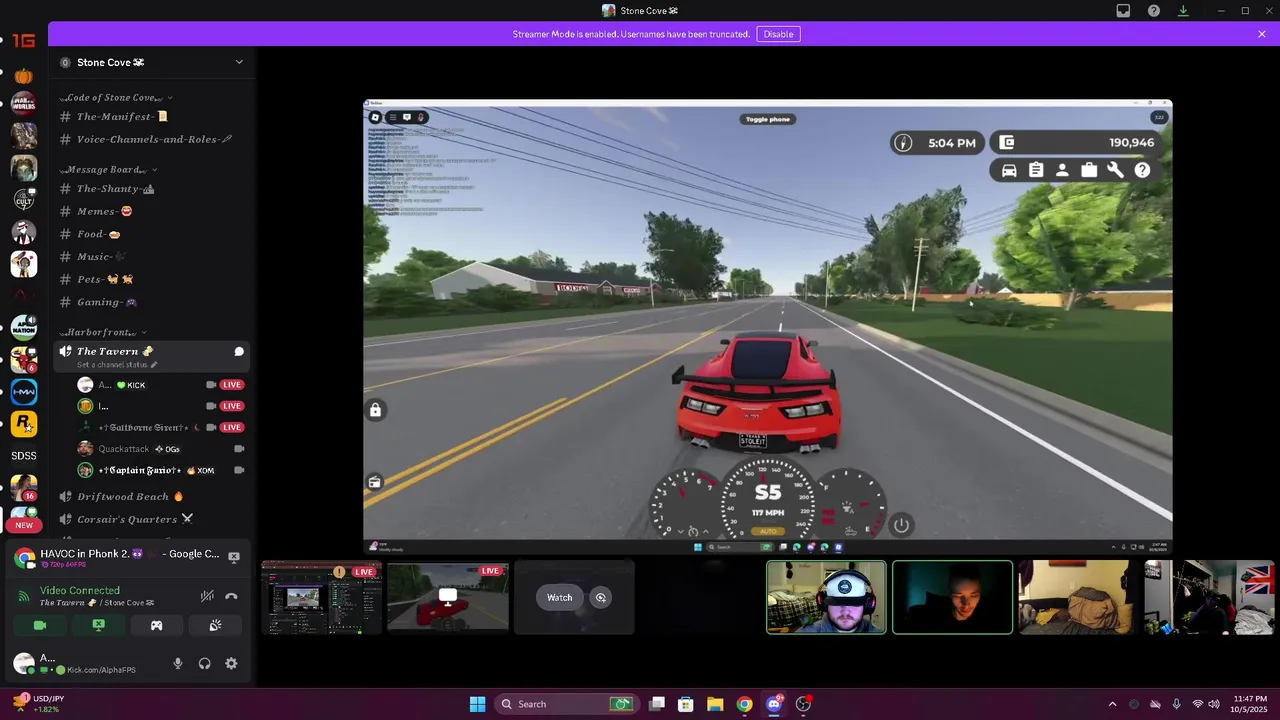Viewport: 1280px width, 720px height.
Task: Open the Rockstar R server icon
Action: click(24, 424)
